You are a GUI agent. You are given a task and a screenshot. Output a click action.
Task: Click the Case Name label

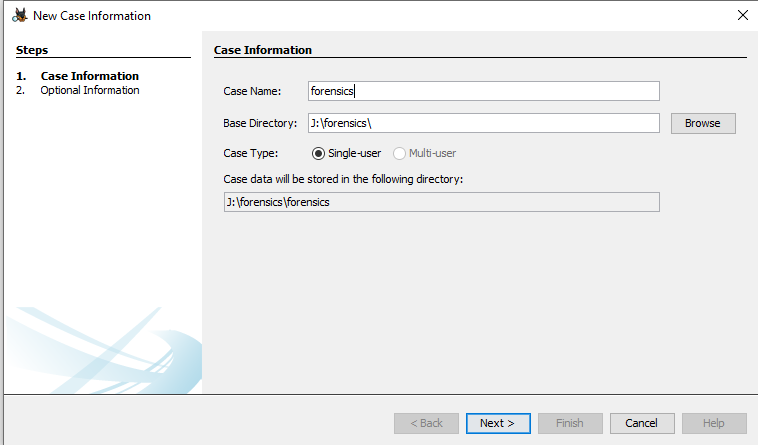tap(252, 91)
